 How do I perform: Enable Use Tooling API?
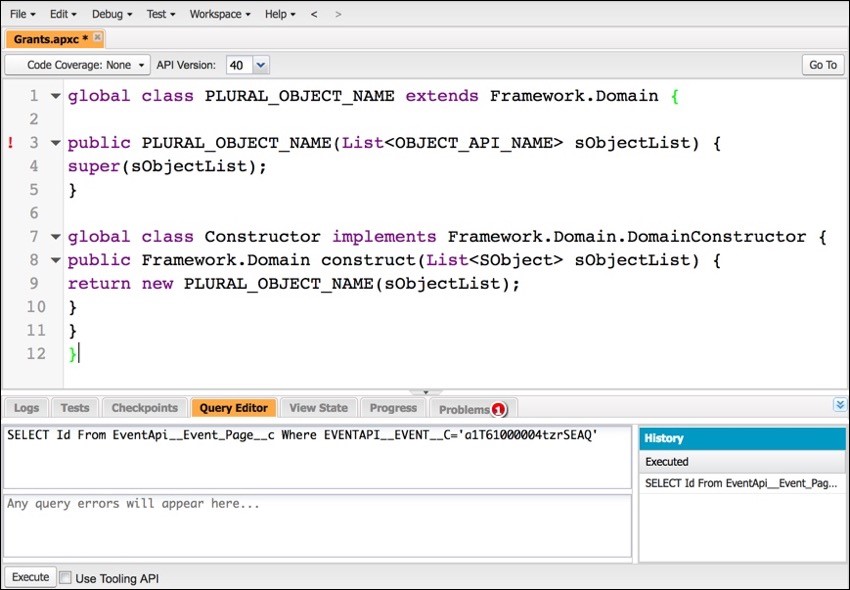(x=65, y=577)
